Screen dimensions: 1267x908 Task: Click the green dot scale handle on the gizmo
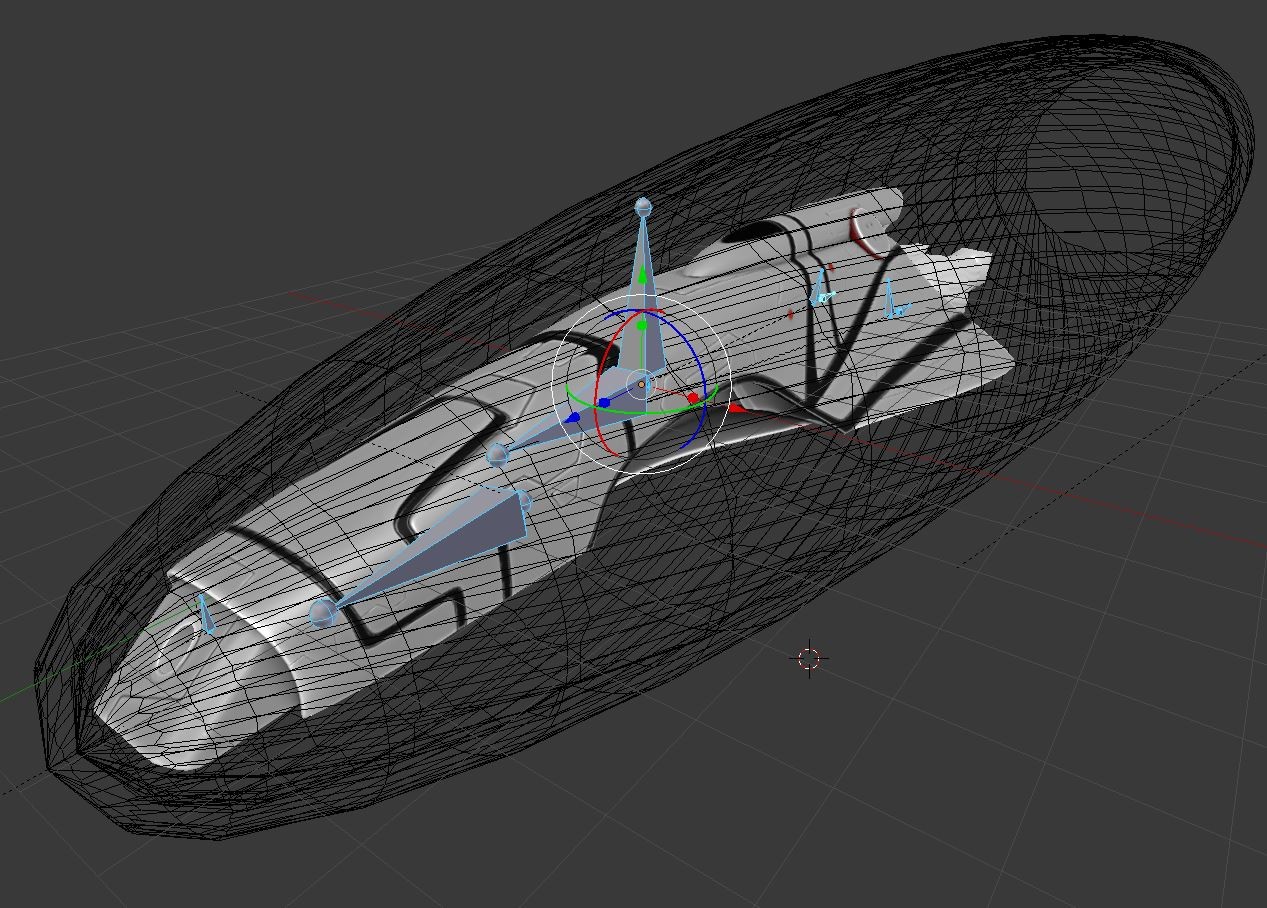coord(642,325)
